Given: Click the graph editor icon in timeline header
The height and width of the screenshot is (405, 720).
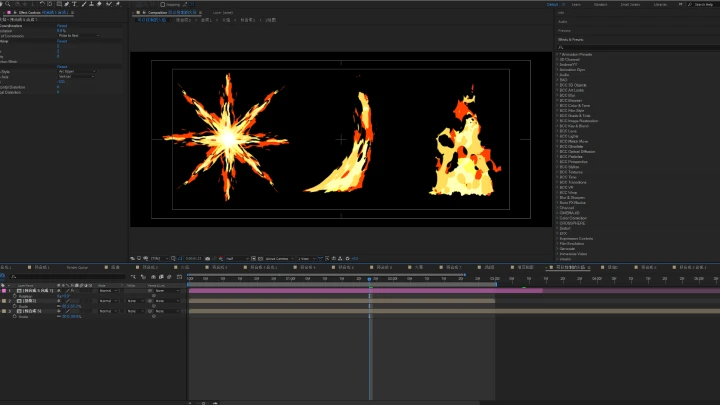Looking at the screenshot, I should [x=179, y=277].
